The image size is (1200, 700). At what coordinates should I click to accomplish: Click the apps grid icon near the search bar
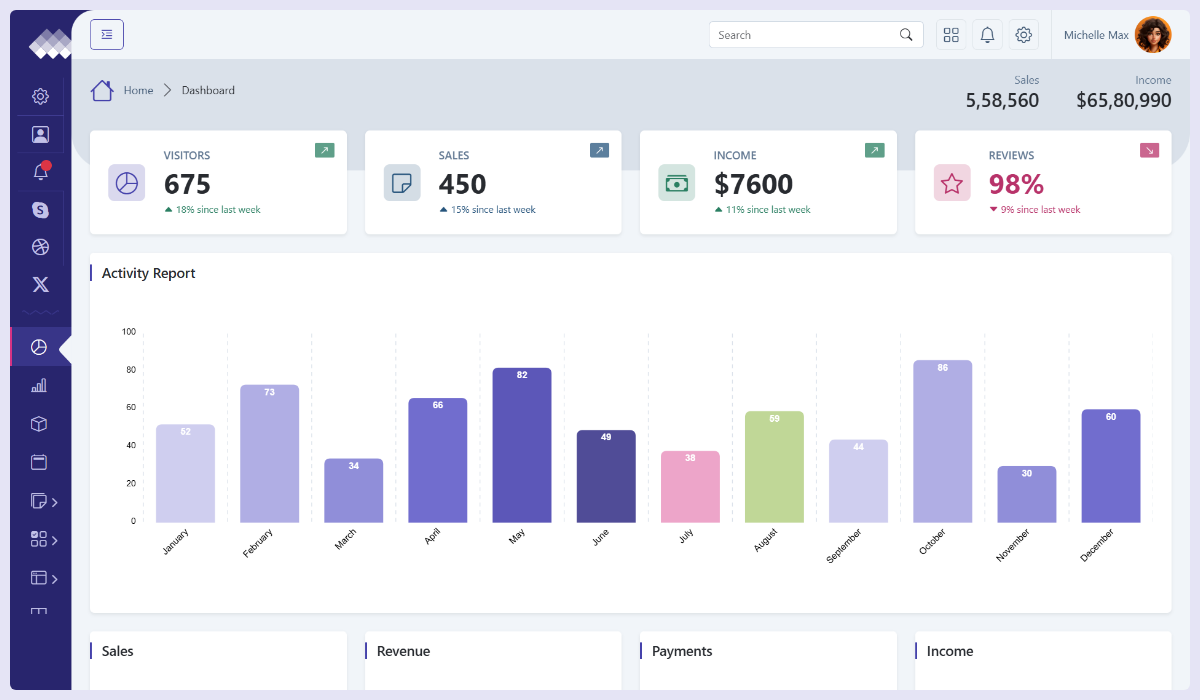click(x=951, y=34)
